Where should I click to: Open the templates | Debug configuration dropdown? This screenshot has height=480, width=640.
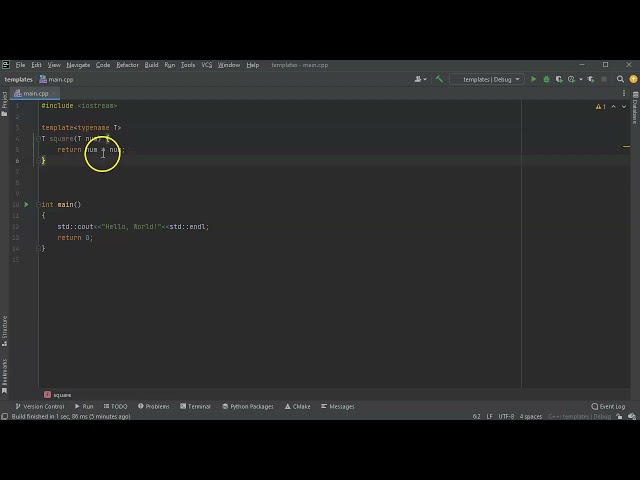point(487,79)
